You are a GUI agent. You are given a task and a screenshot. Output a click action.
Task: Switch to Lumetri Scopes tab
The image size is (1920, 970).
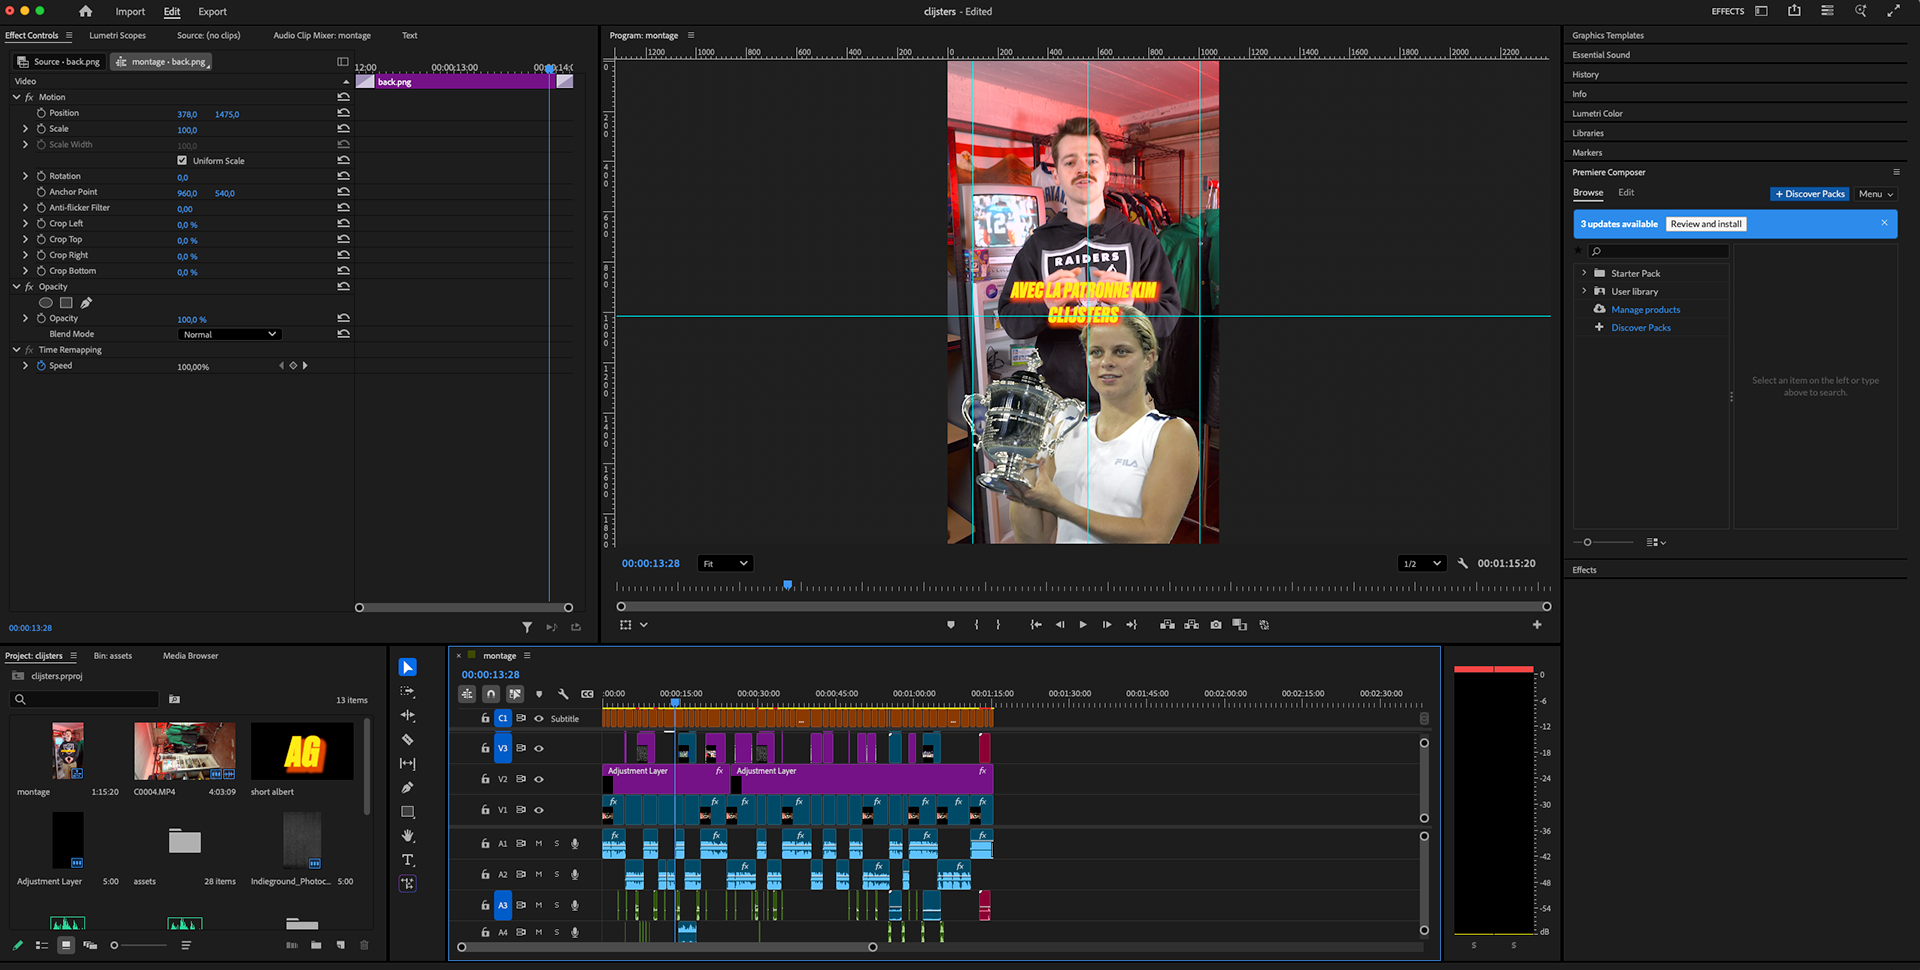click(117, 35)
